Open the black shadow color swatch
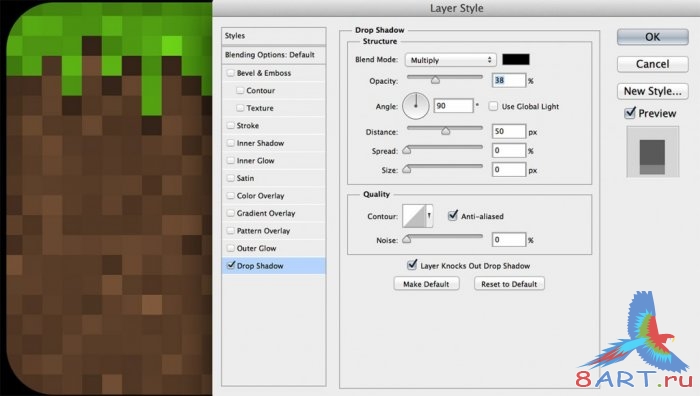Viewport: 700px width, 396px height. pyautogui.click(x=516, y=59)
